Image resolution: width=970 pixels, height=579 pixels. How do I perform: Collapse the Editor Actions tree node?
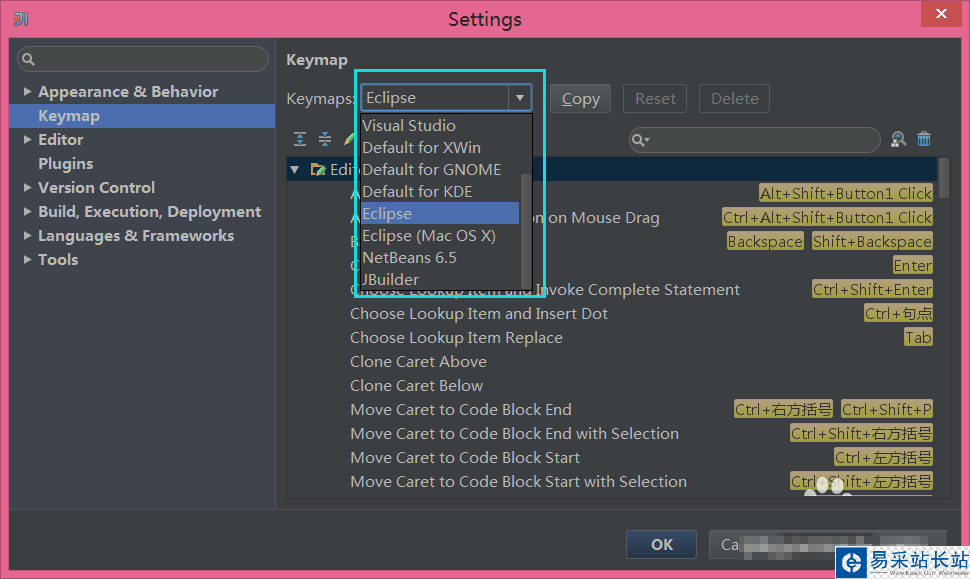click(295, 169)
